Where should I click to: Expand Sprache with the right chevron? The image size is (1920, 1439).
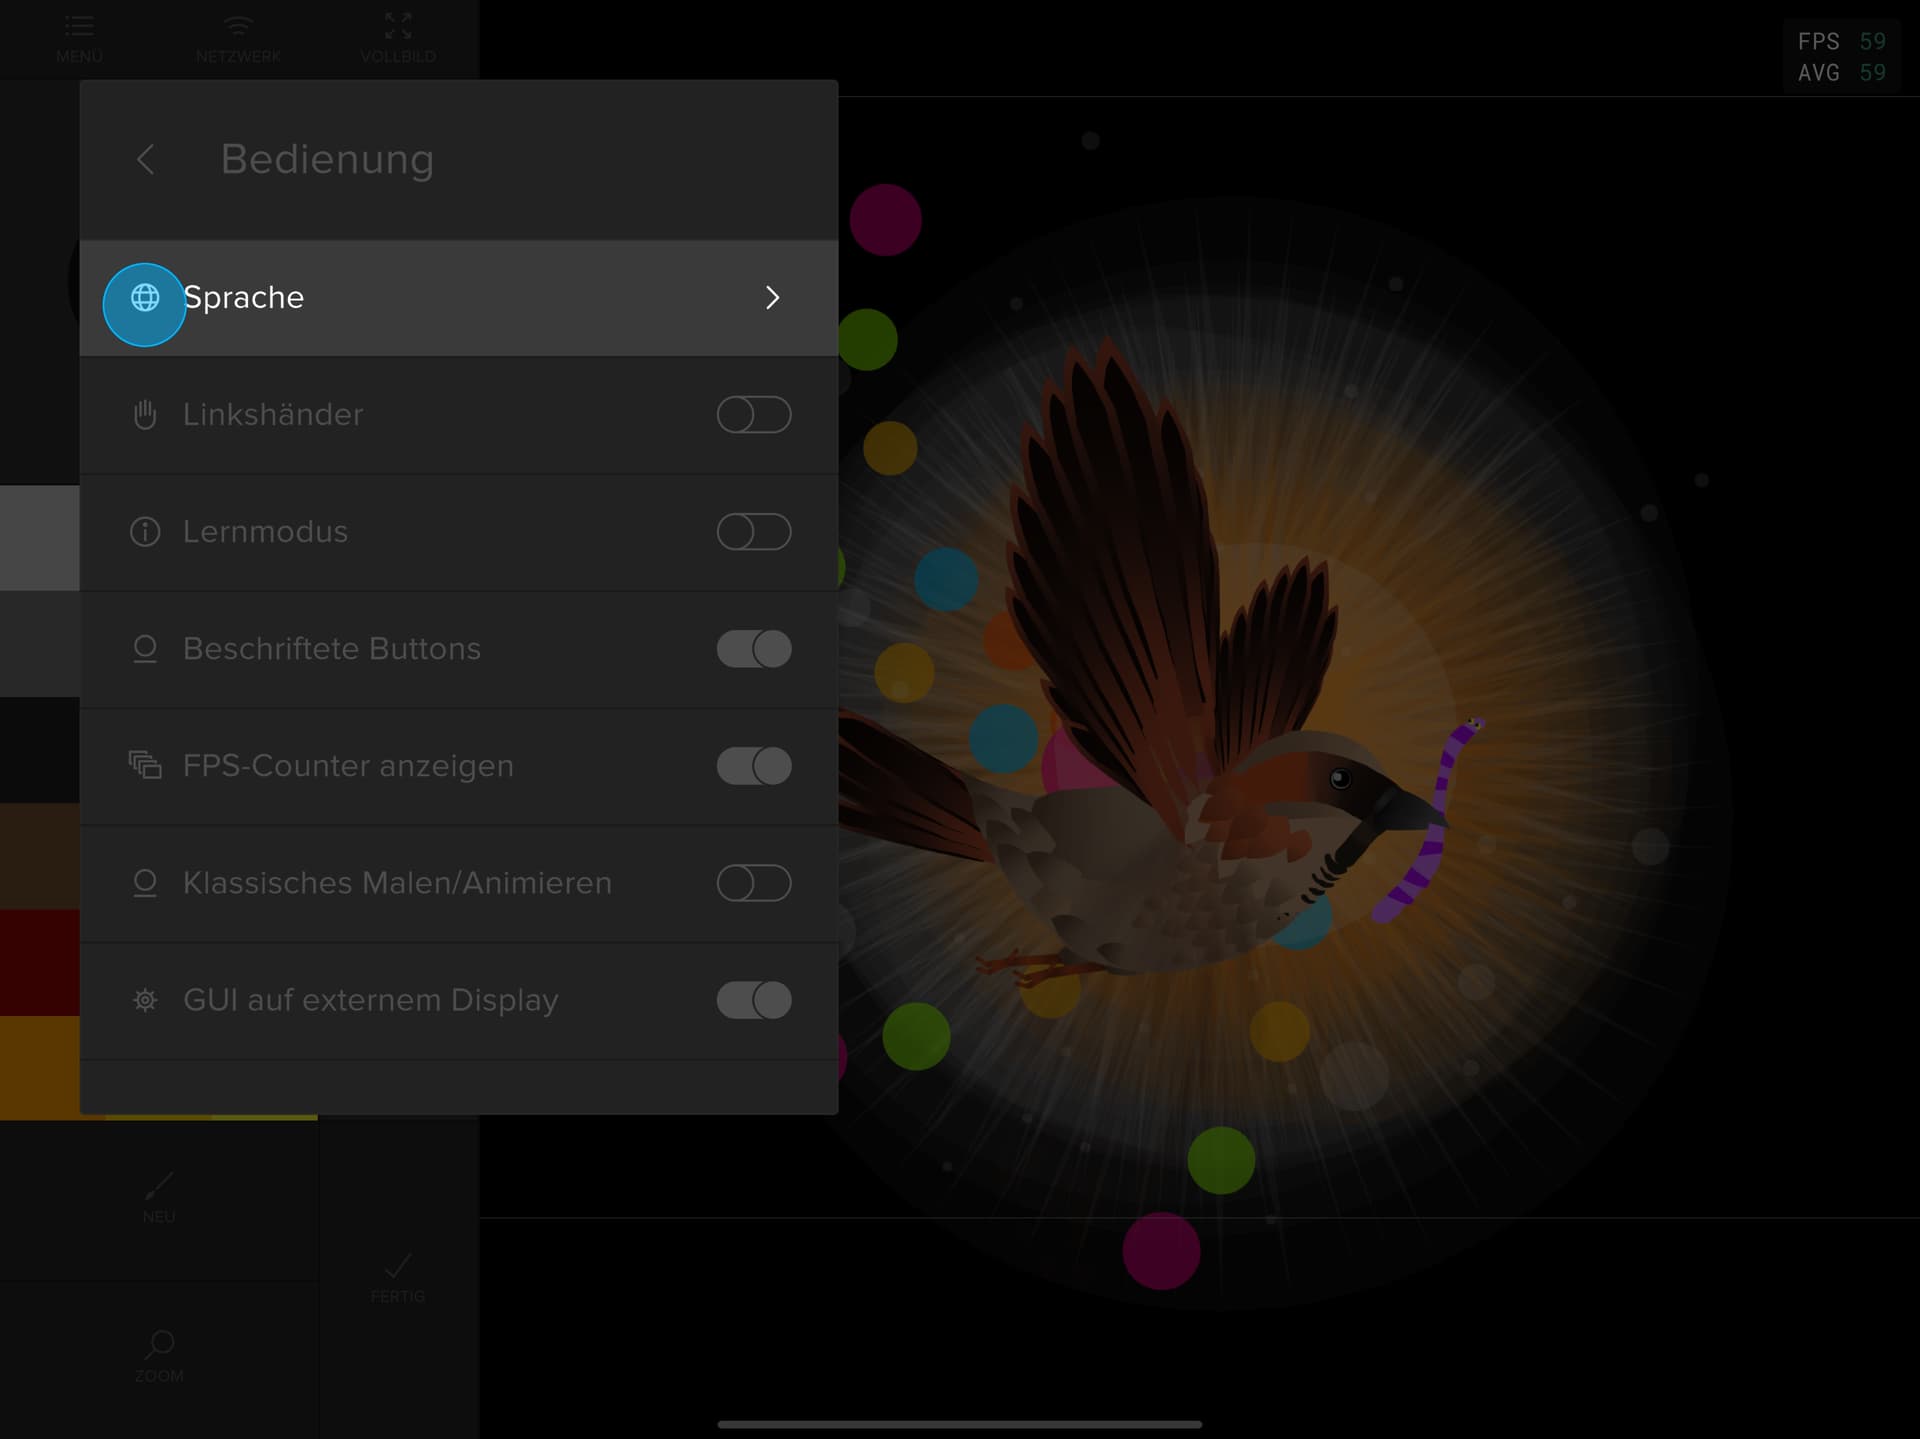coord(772,298)
